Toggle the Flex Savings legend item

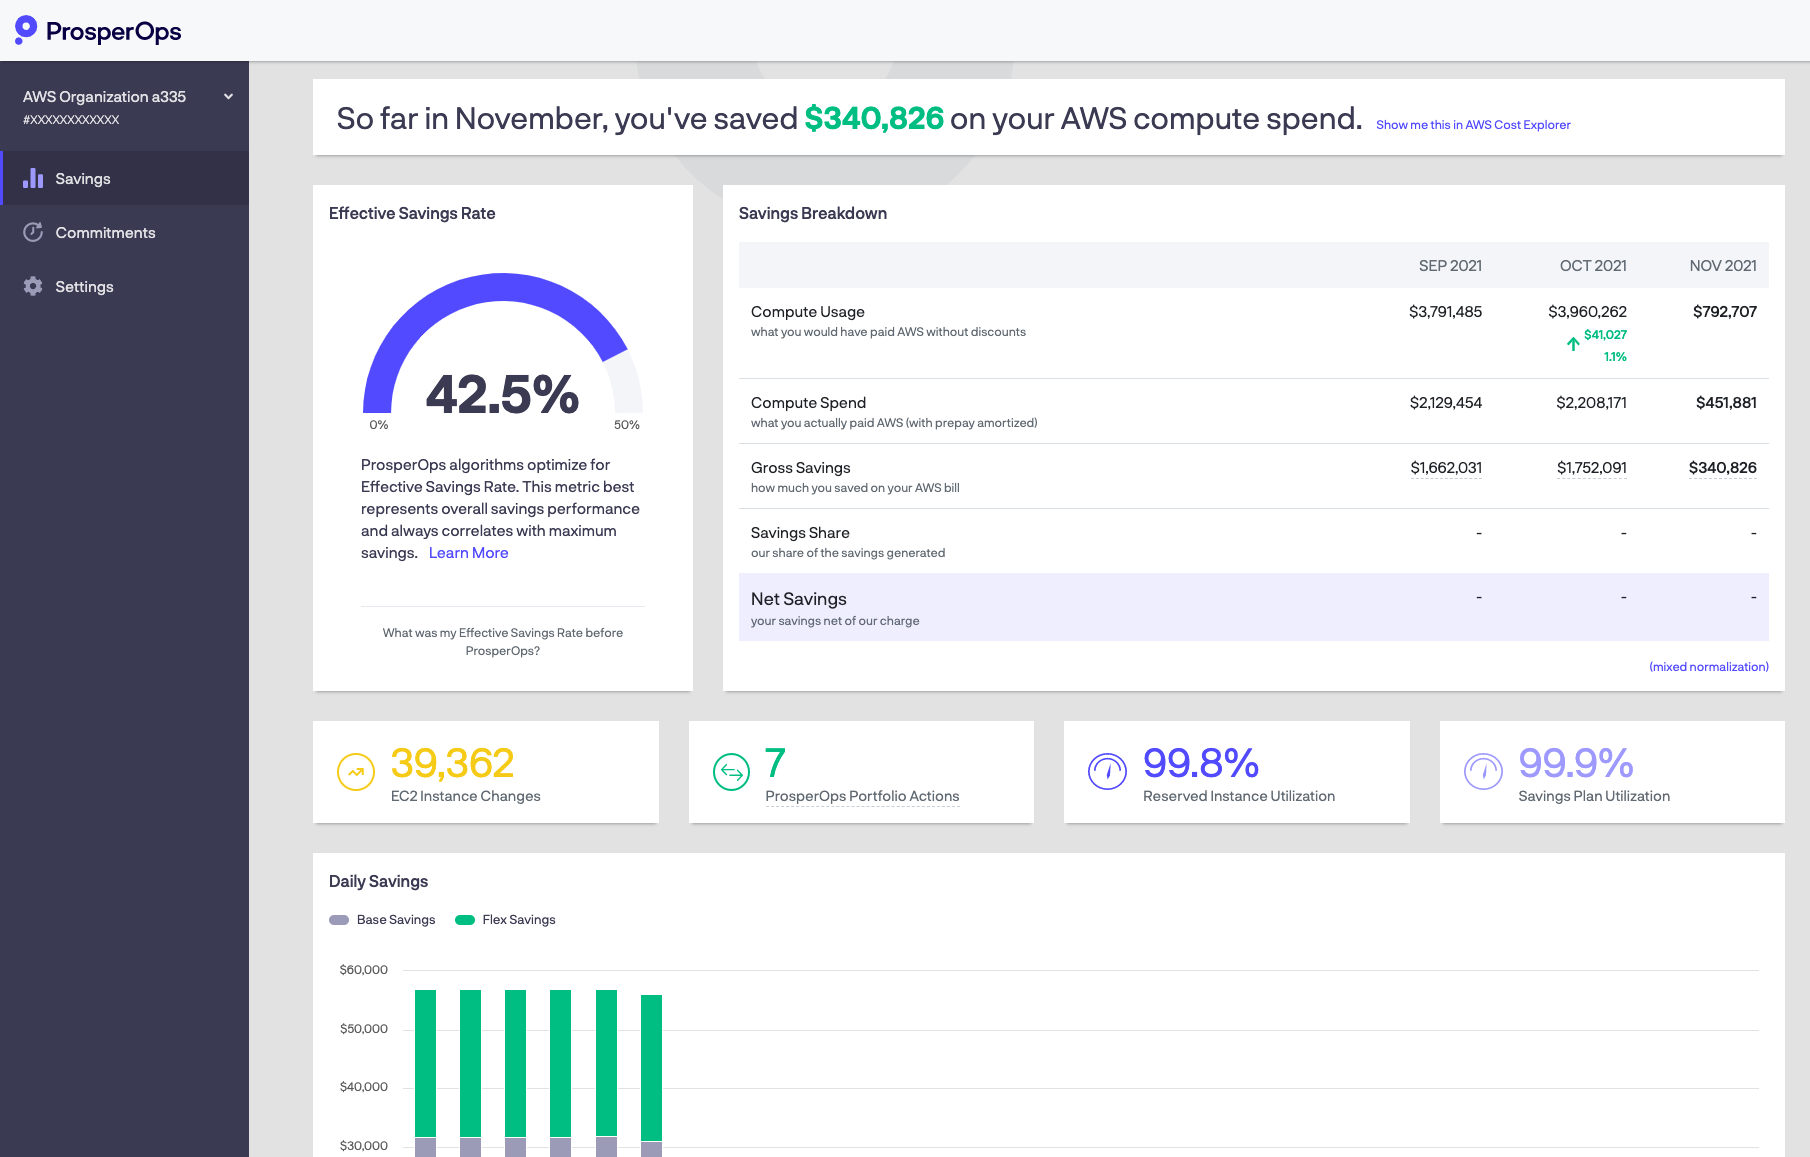(x=505, y=919)
